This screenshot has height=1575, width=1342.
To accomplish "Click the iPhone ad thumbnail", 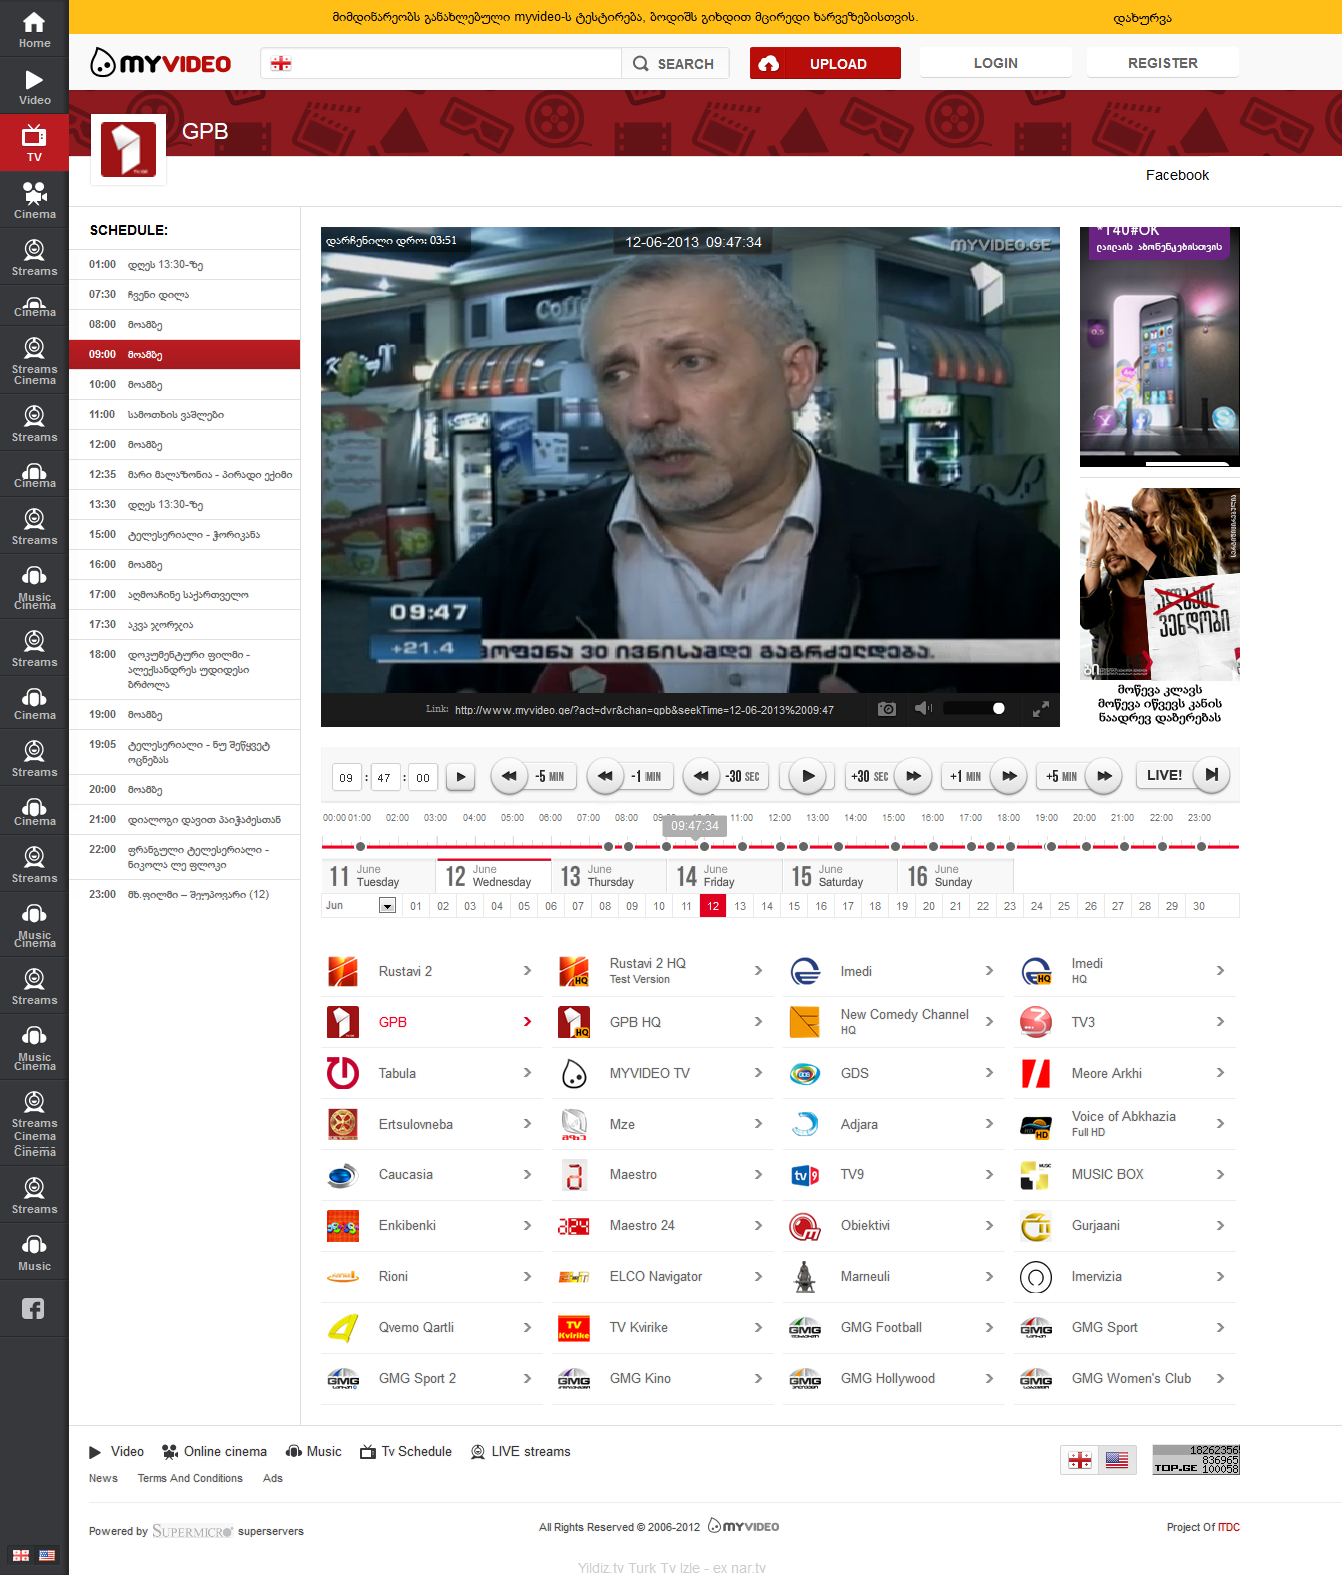I will (x=1160, y=347).
